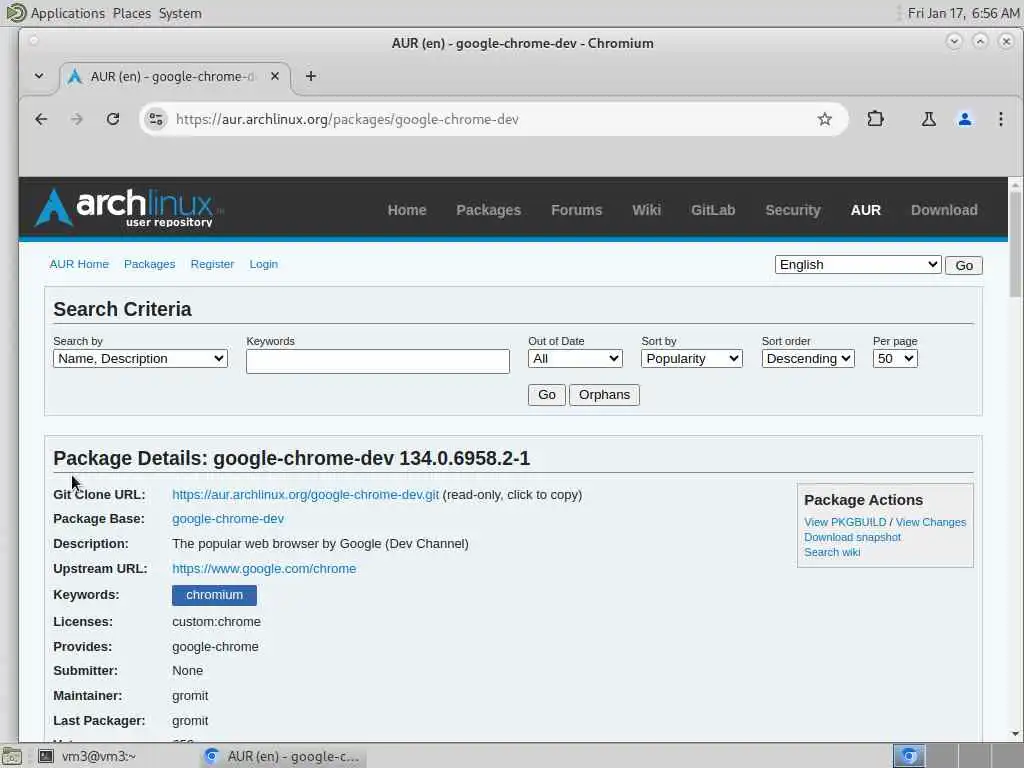Click View PKGBUILD link
This screenshot has height=768, width=1024.
click(845, 522)
